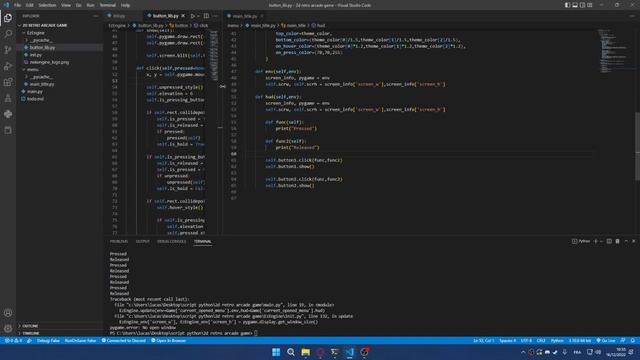Change Python language mode in status bar

point(557,340)
